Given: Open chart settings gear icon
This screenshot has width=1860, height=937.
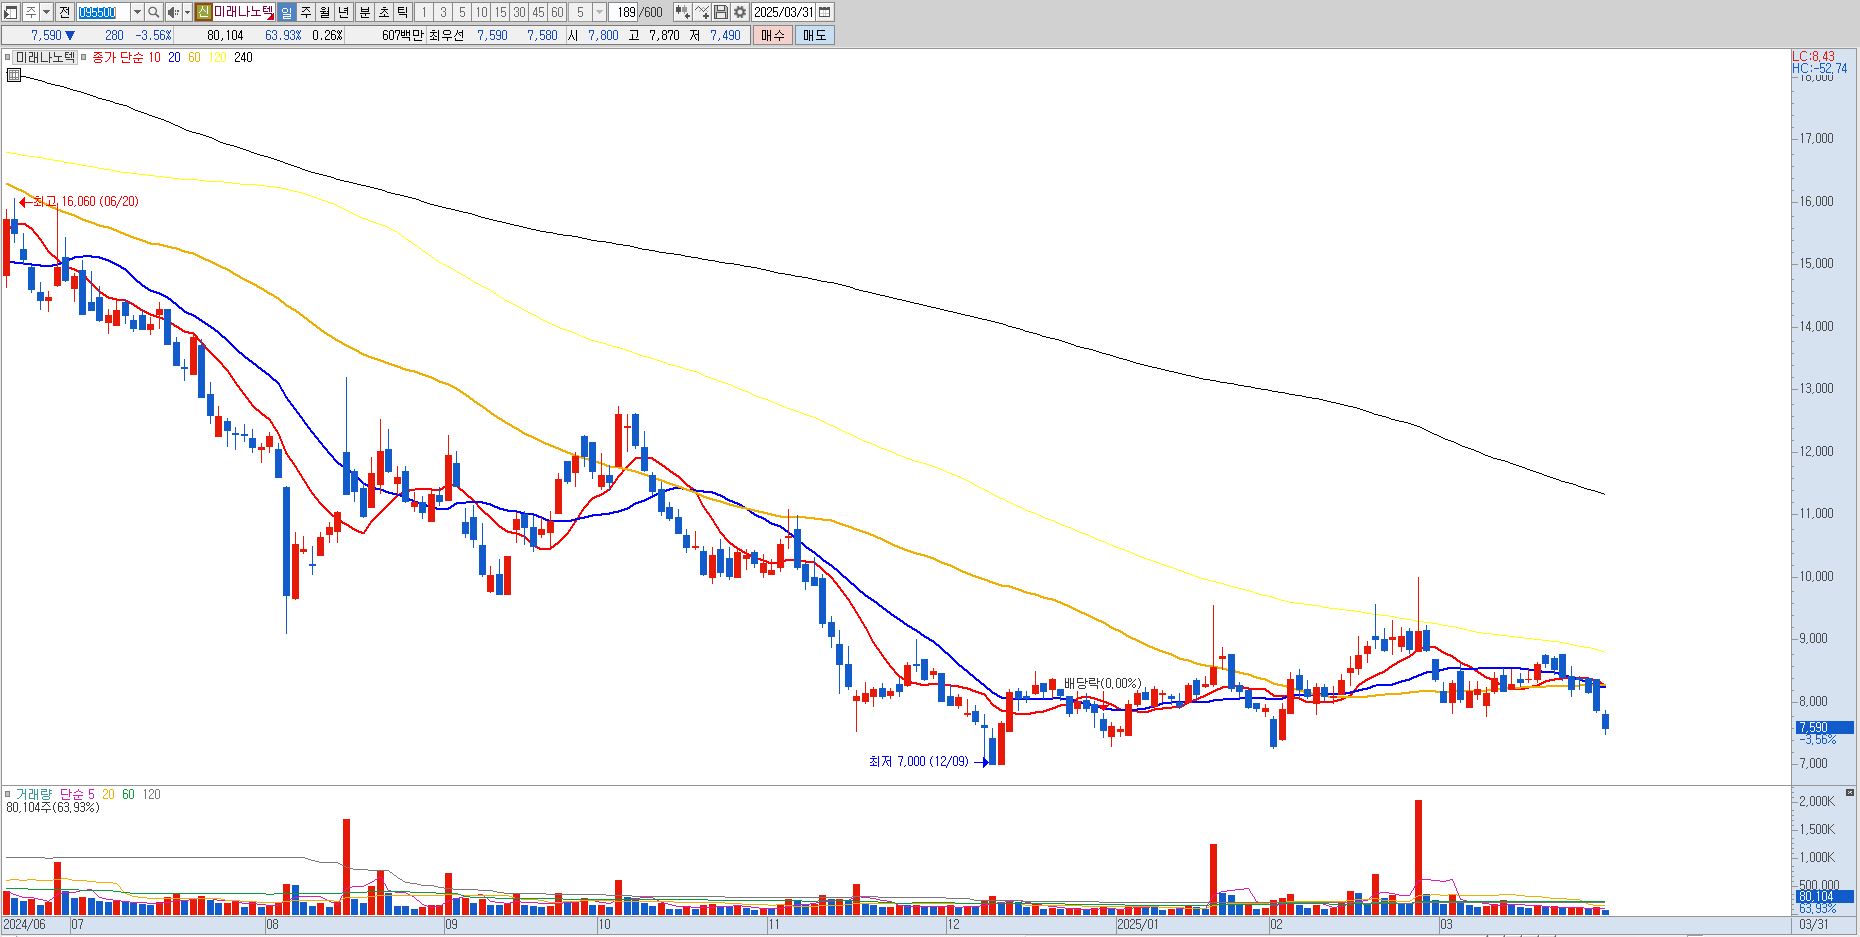Looking at the screenshot, I should click(x=740, y=12).
